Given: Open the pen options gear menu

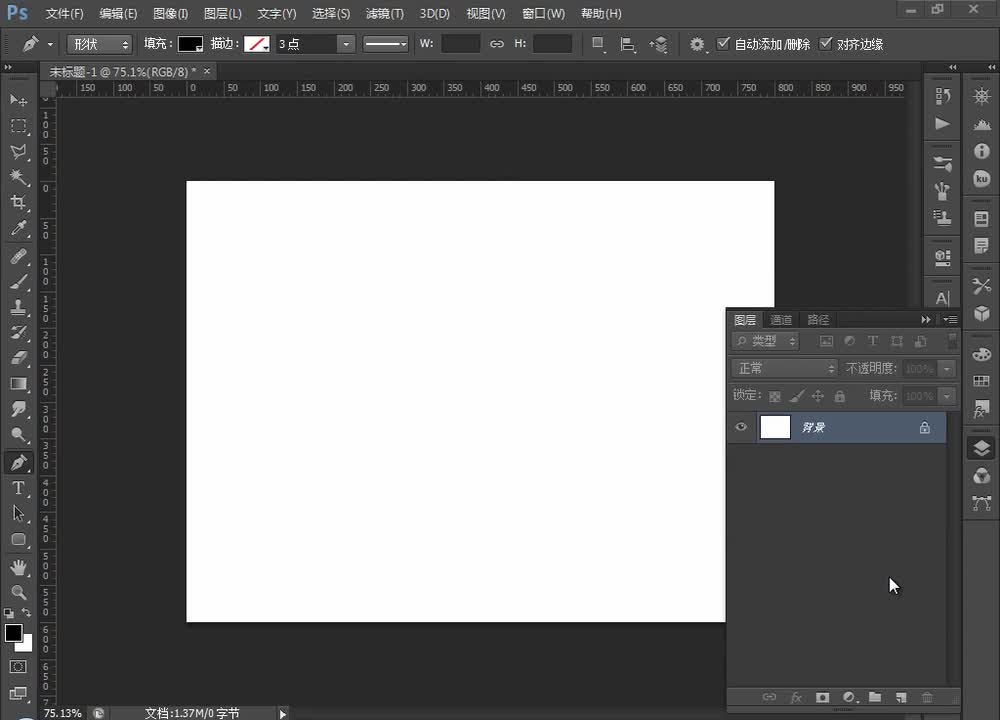Looking at the screenshot, I should 697,44.
